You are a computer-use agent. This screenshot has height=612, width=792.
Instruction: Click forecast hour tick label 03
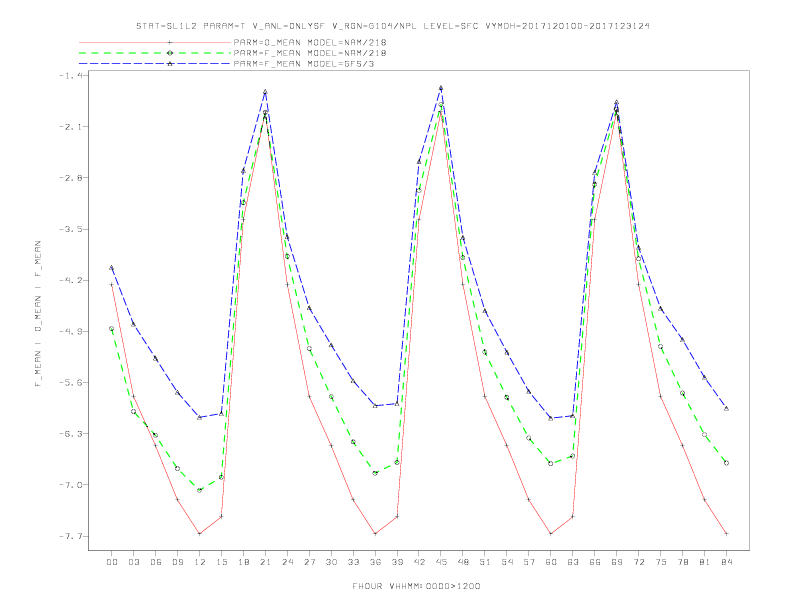134,562
